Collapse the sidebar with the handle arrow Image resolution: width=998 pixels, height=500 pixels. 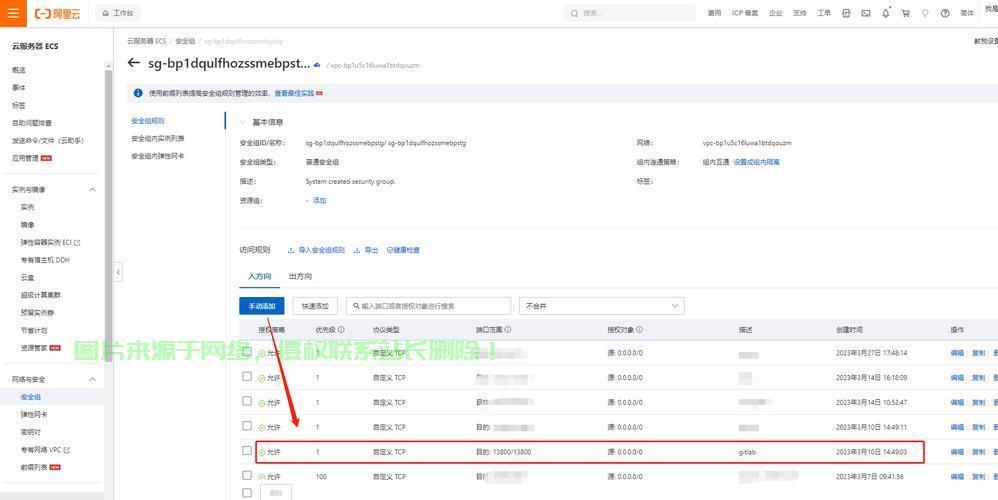pyautogui.click(x=118, y=272)
